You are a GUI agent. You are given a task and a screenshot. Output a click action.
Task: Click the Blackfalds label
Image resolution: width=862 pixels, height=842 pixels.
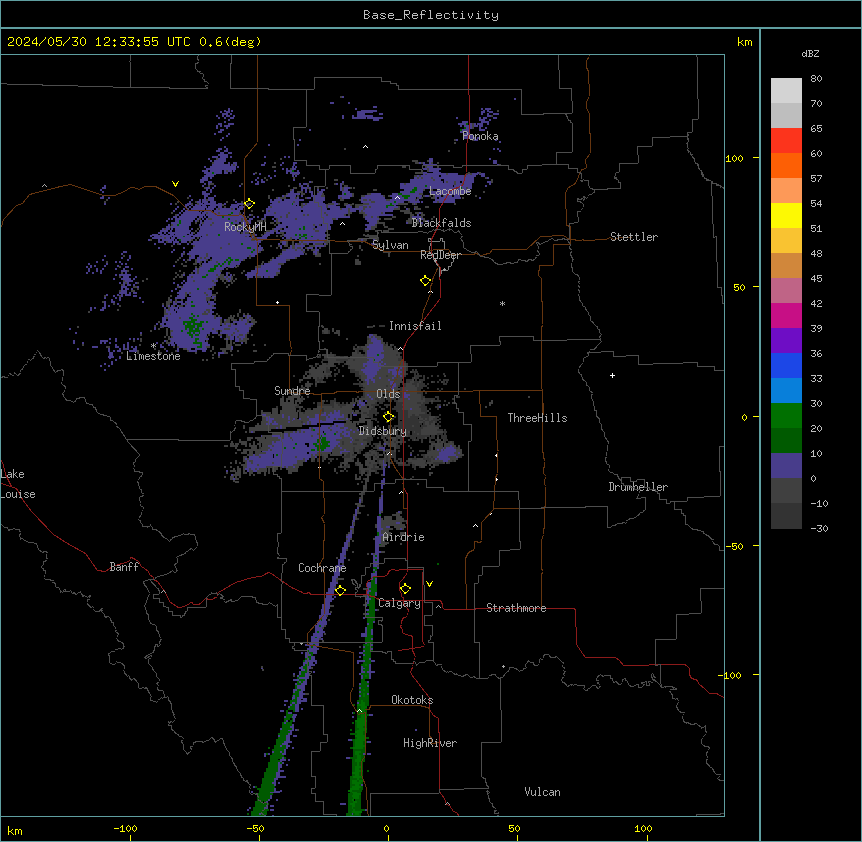(441, 223)
